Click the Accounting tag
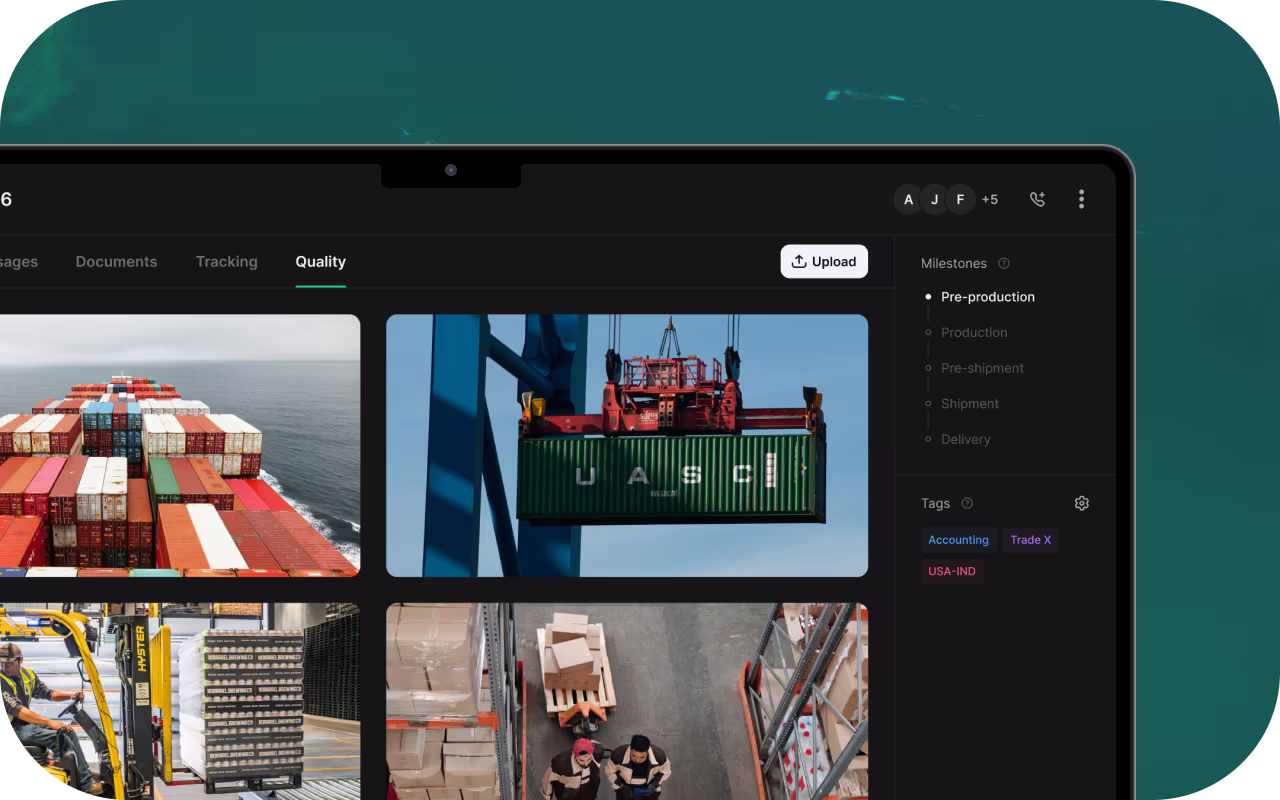The height and width of the screenshot is (800, 1280). coord(958,540)
